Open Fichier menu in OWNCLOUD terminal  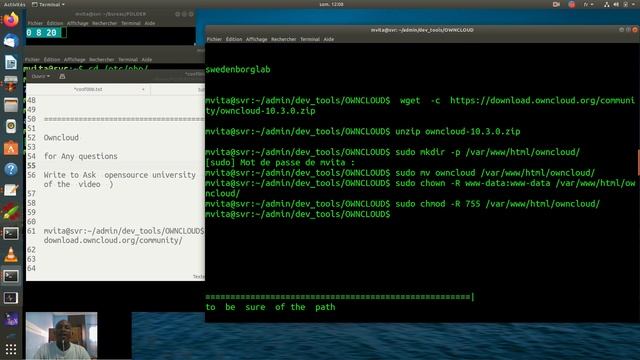214,39
